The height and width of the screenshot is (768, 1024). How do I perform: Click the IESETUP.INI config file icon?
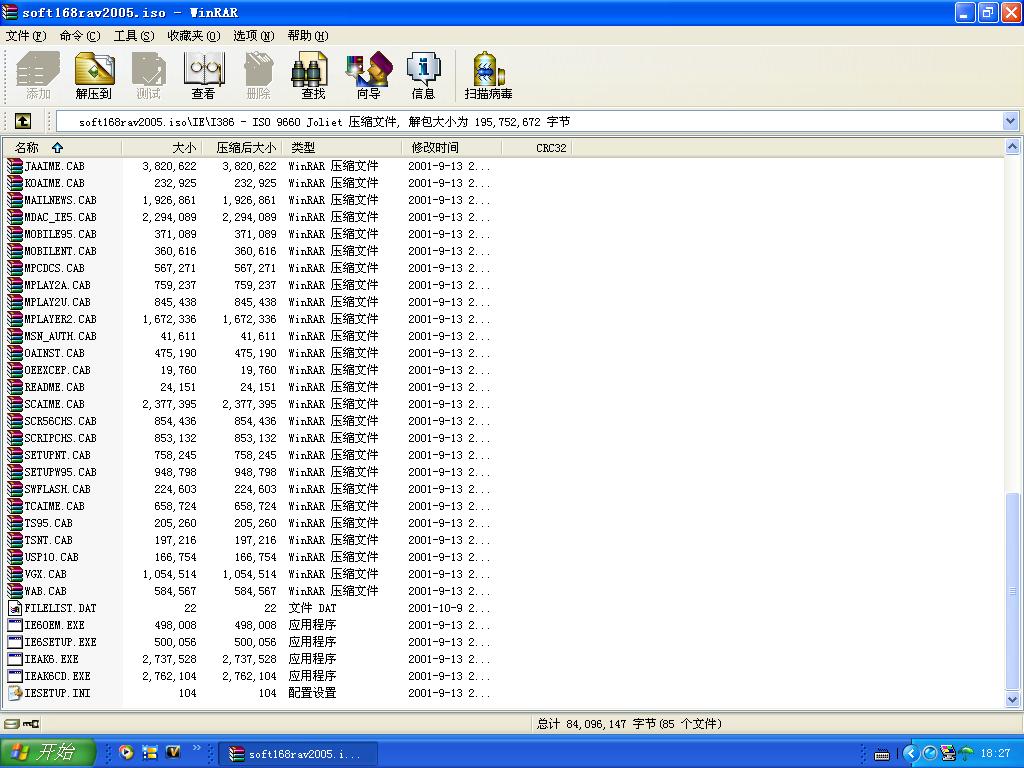[x=14, y=693]
